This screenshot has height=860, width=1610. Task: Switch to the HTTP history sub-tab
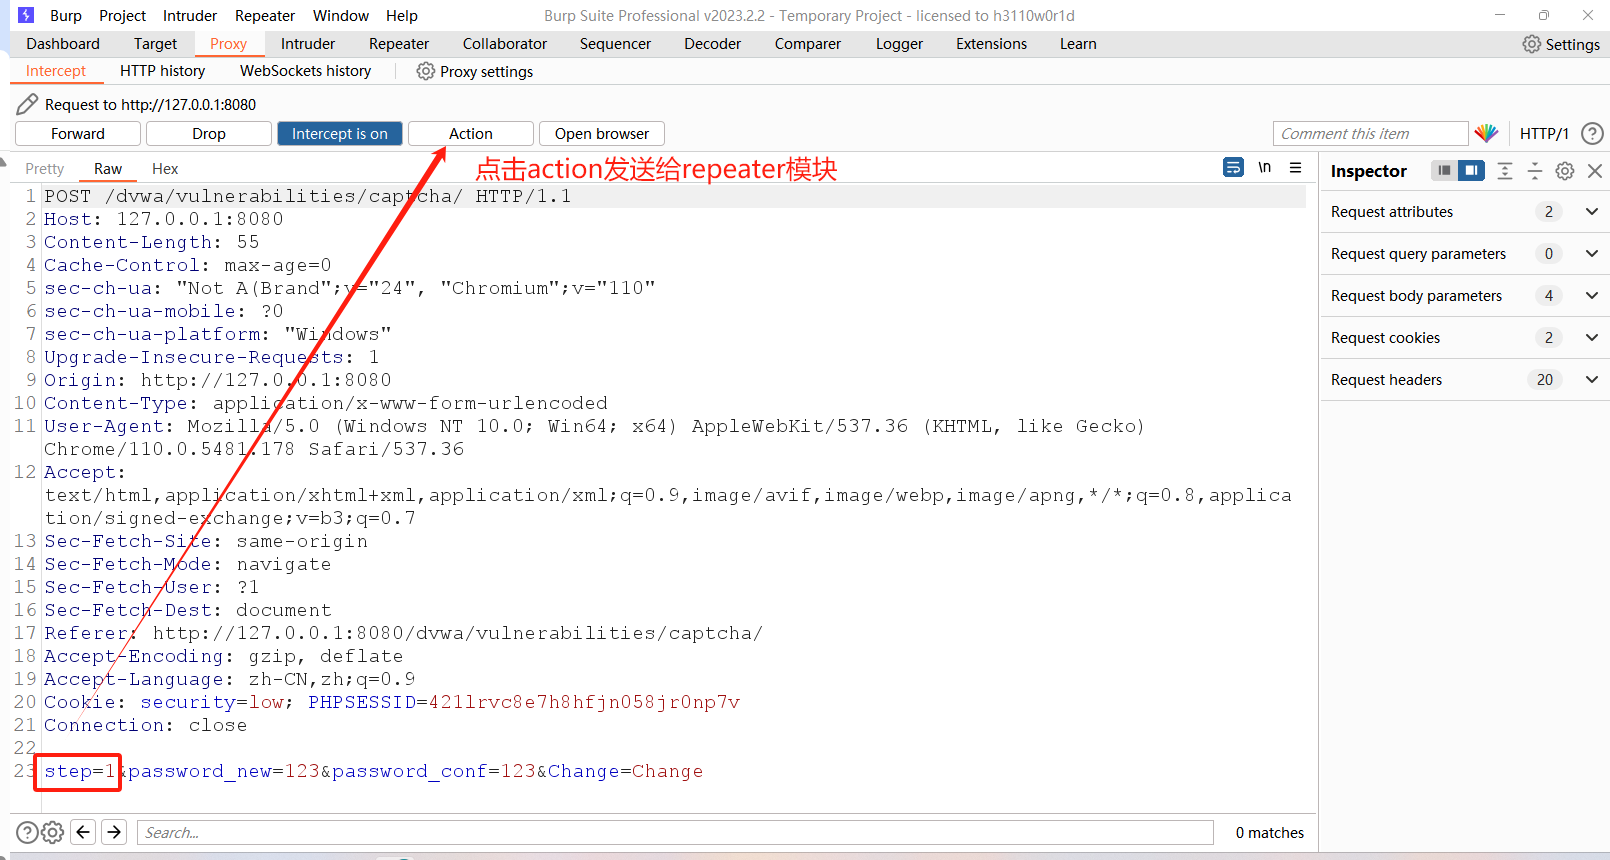pos(162,71)
